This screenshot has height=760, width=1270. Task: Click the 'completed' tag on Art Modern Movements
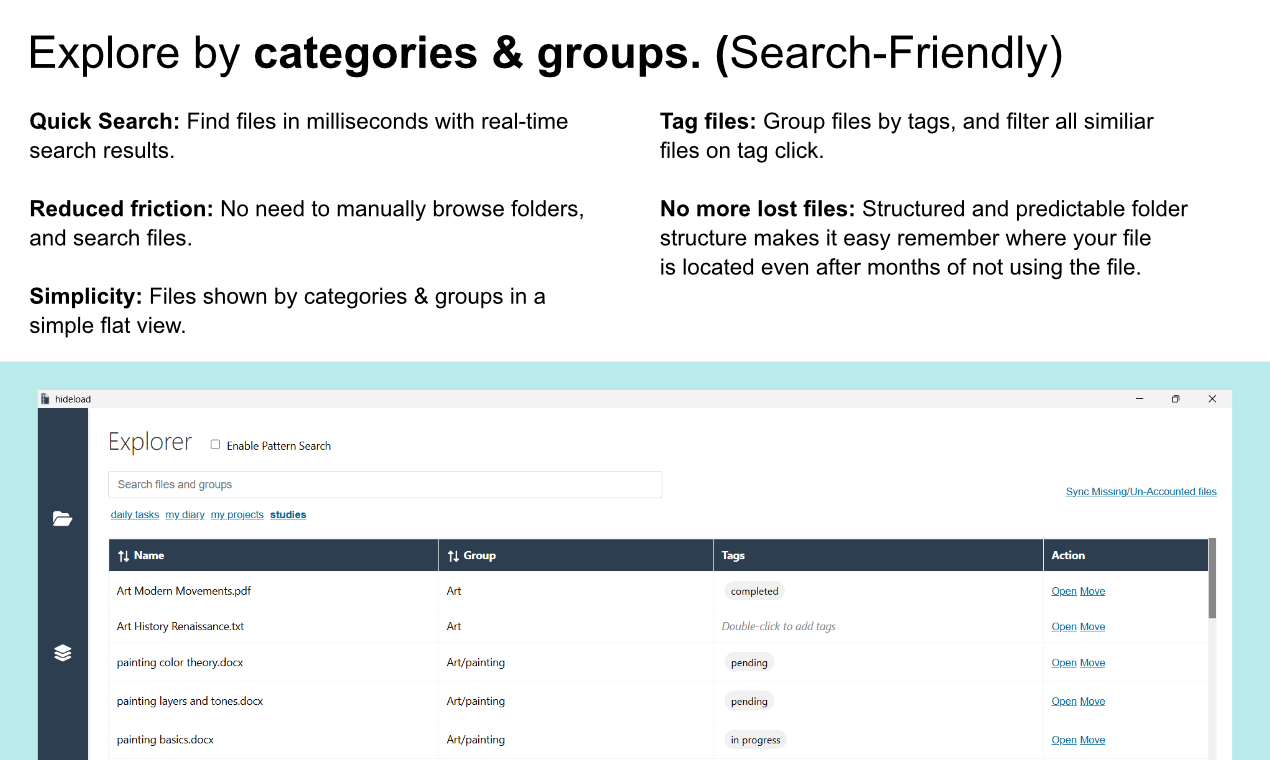(754, 591)
